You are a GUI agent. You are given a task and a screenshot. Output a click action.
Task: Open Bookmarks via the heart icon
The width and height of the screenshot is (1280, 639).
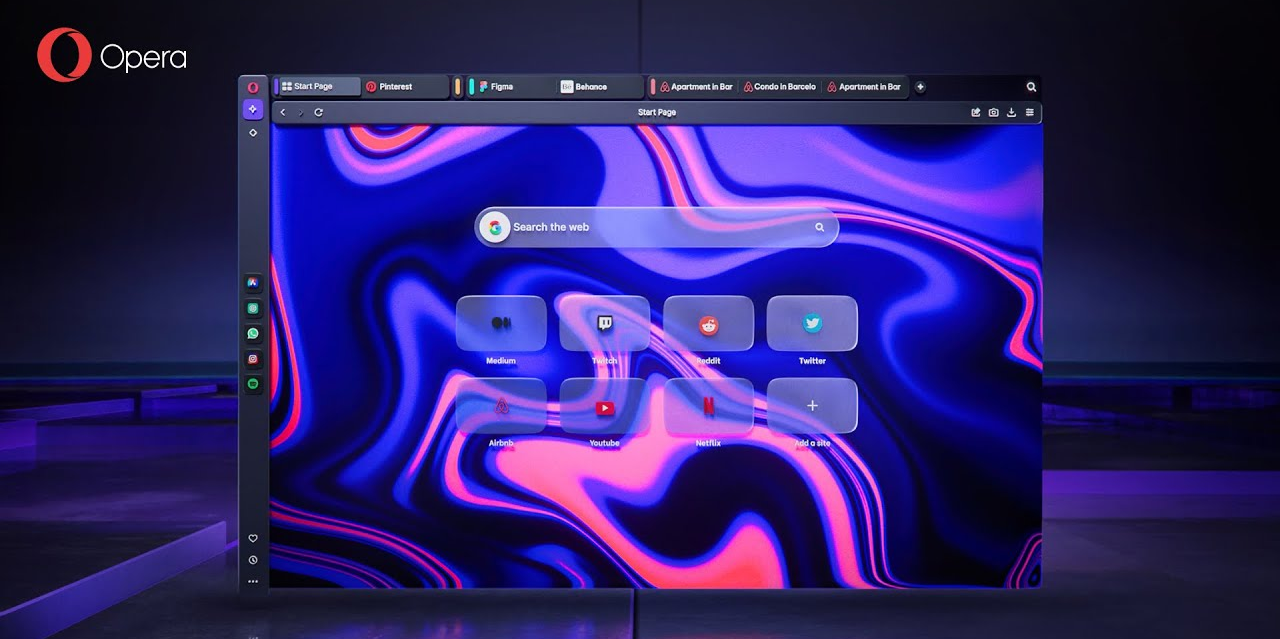253,538
